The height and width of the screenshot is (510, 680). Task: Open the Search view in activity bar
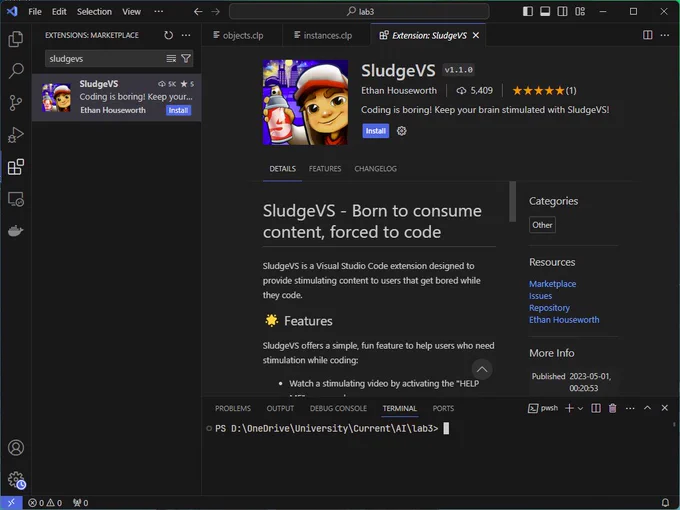click(16, 71)
